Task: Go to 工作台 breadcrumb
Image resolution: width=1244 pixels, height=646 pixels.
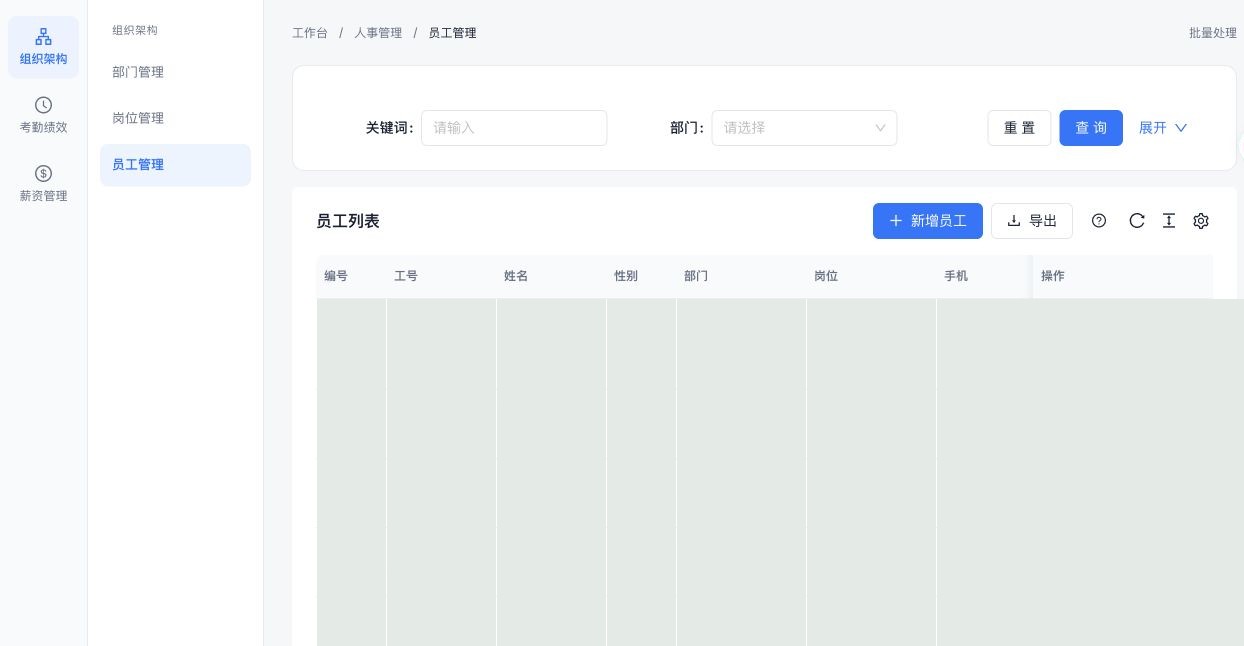Action: click(x=310, y=33)
